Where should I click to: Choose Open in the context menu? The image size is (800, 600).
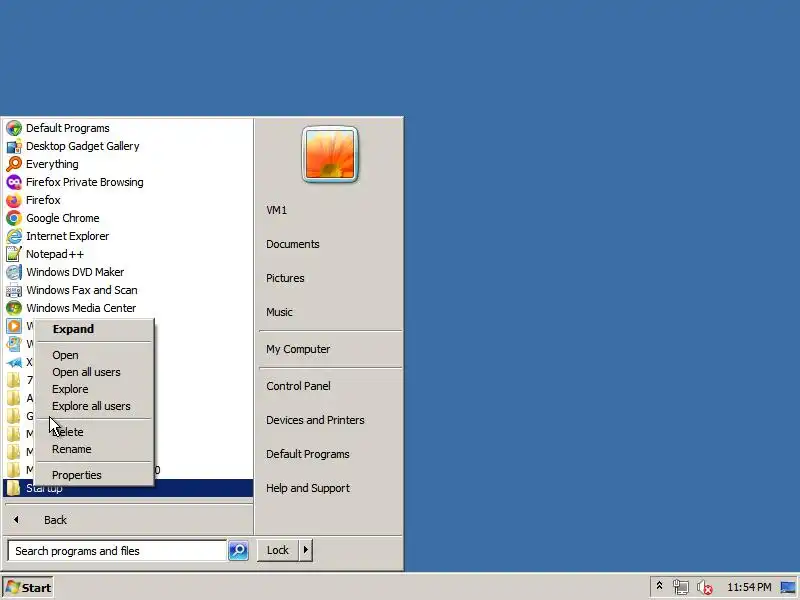pyautogui.click(x=65, y=355)
